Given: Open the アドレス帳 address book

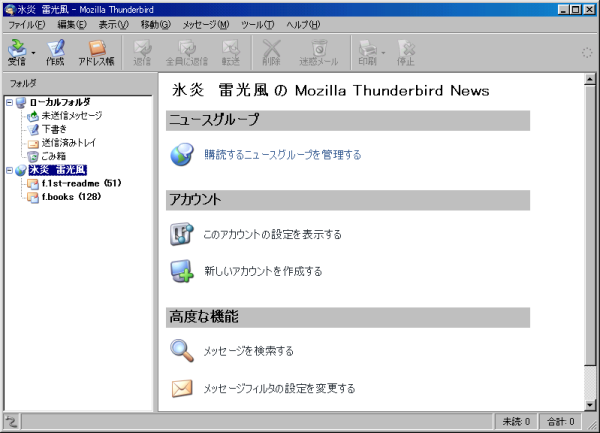Looking at the screenshot, I should pyautogui.click(x=96, y=52).
